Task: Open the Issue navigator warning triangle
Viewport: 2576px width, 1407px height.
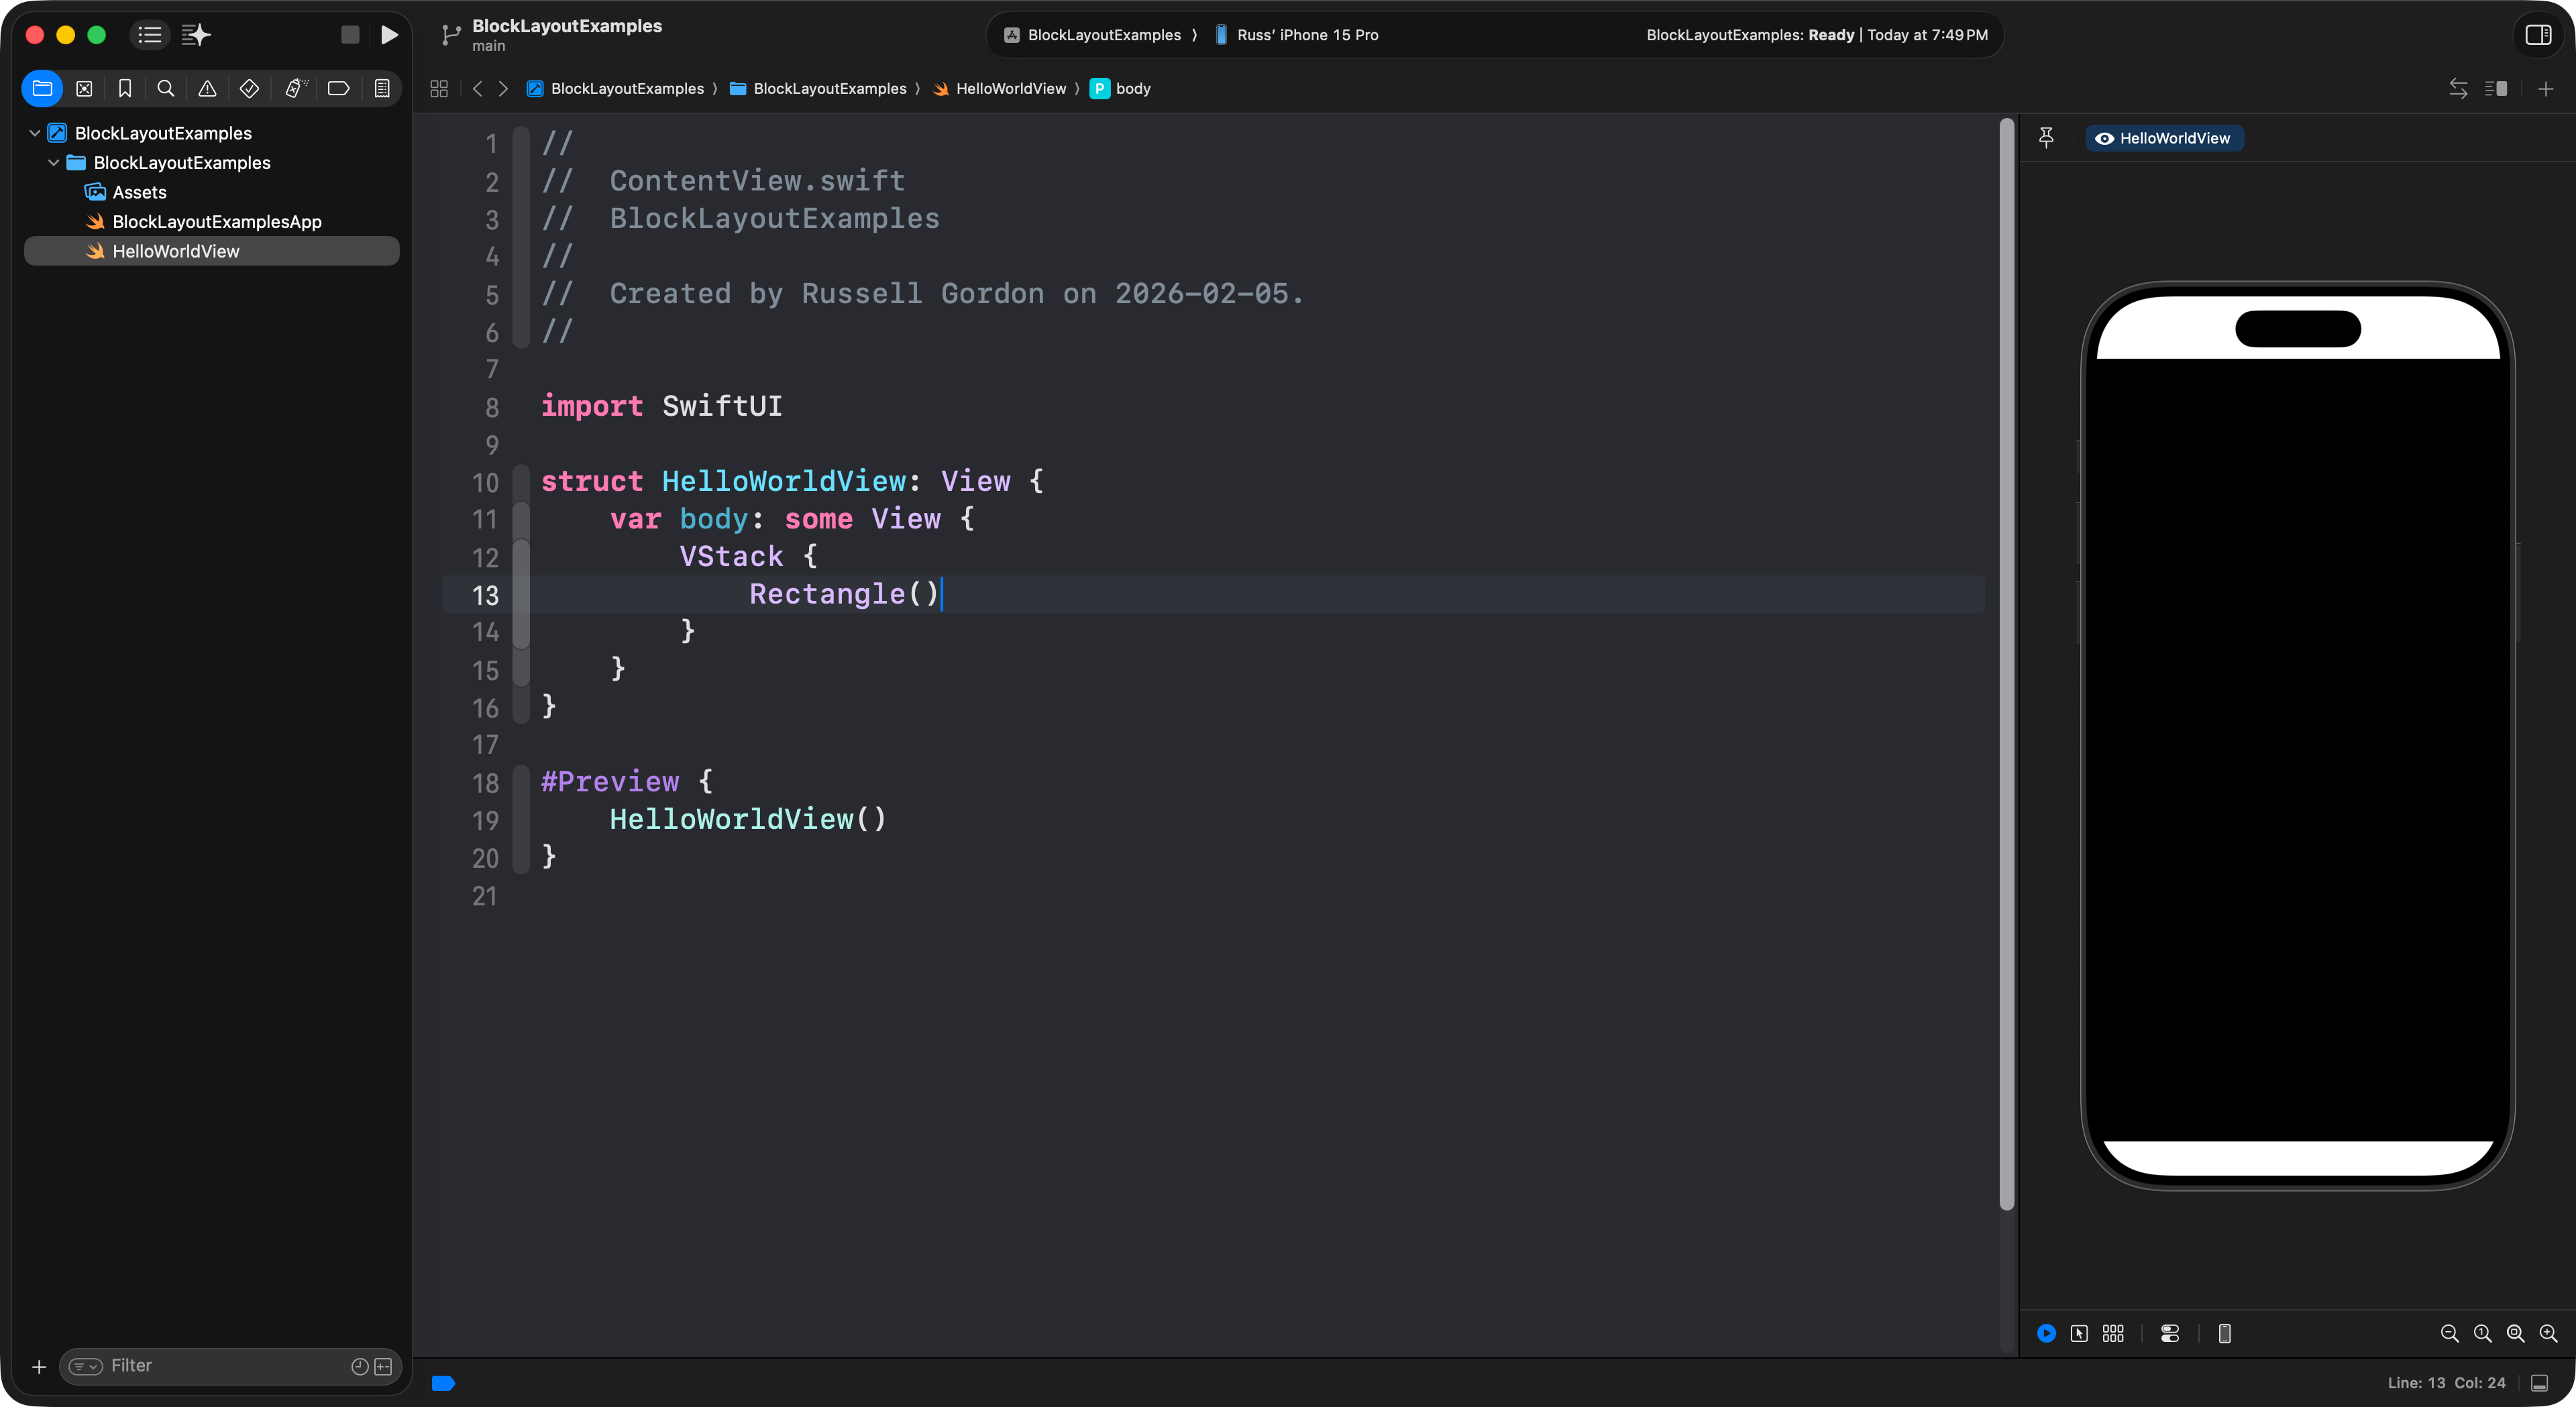Action: [x=207, y=89]
